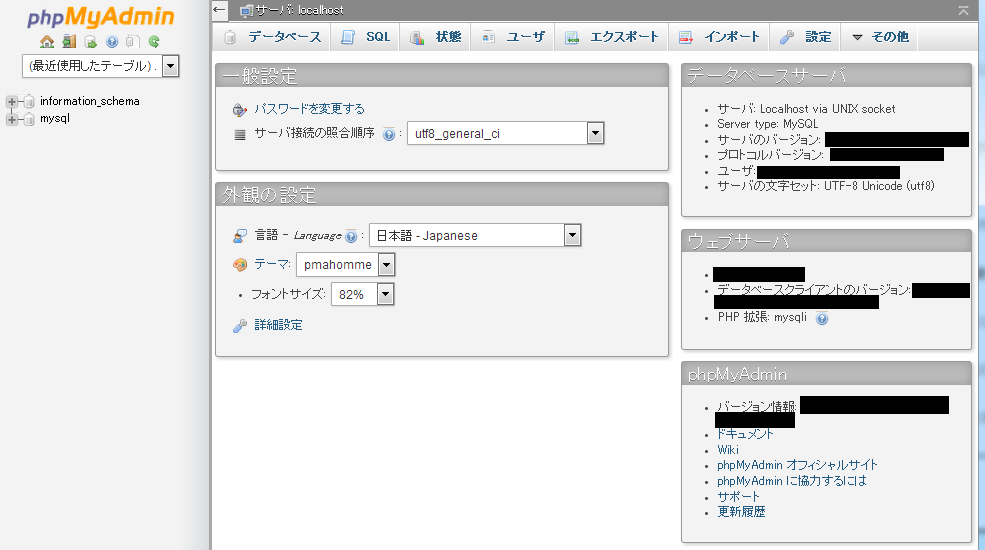The width and height of the screenshot is (985, 550).
Task: Visit phpMyAdmin オフィシャルサイト link
Action: pyautogui.click(x=797, y=465)
